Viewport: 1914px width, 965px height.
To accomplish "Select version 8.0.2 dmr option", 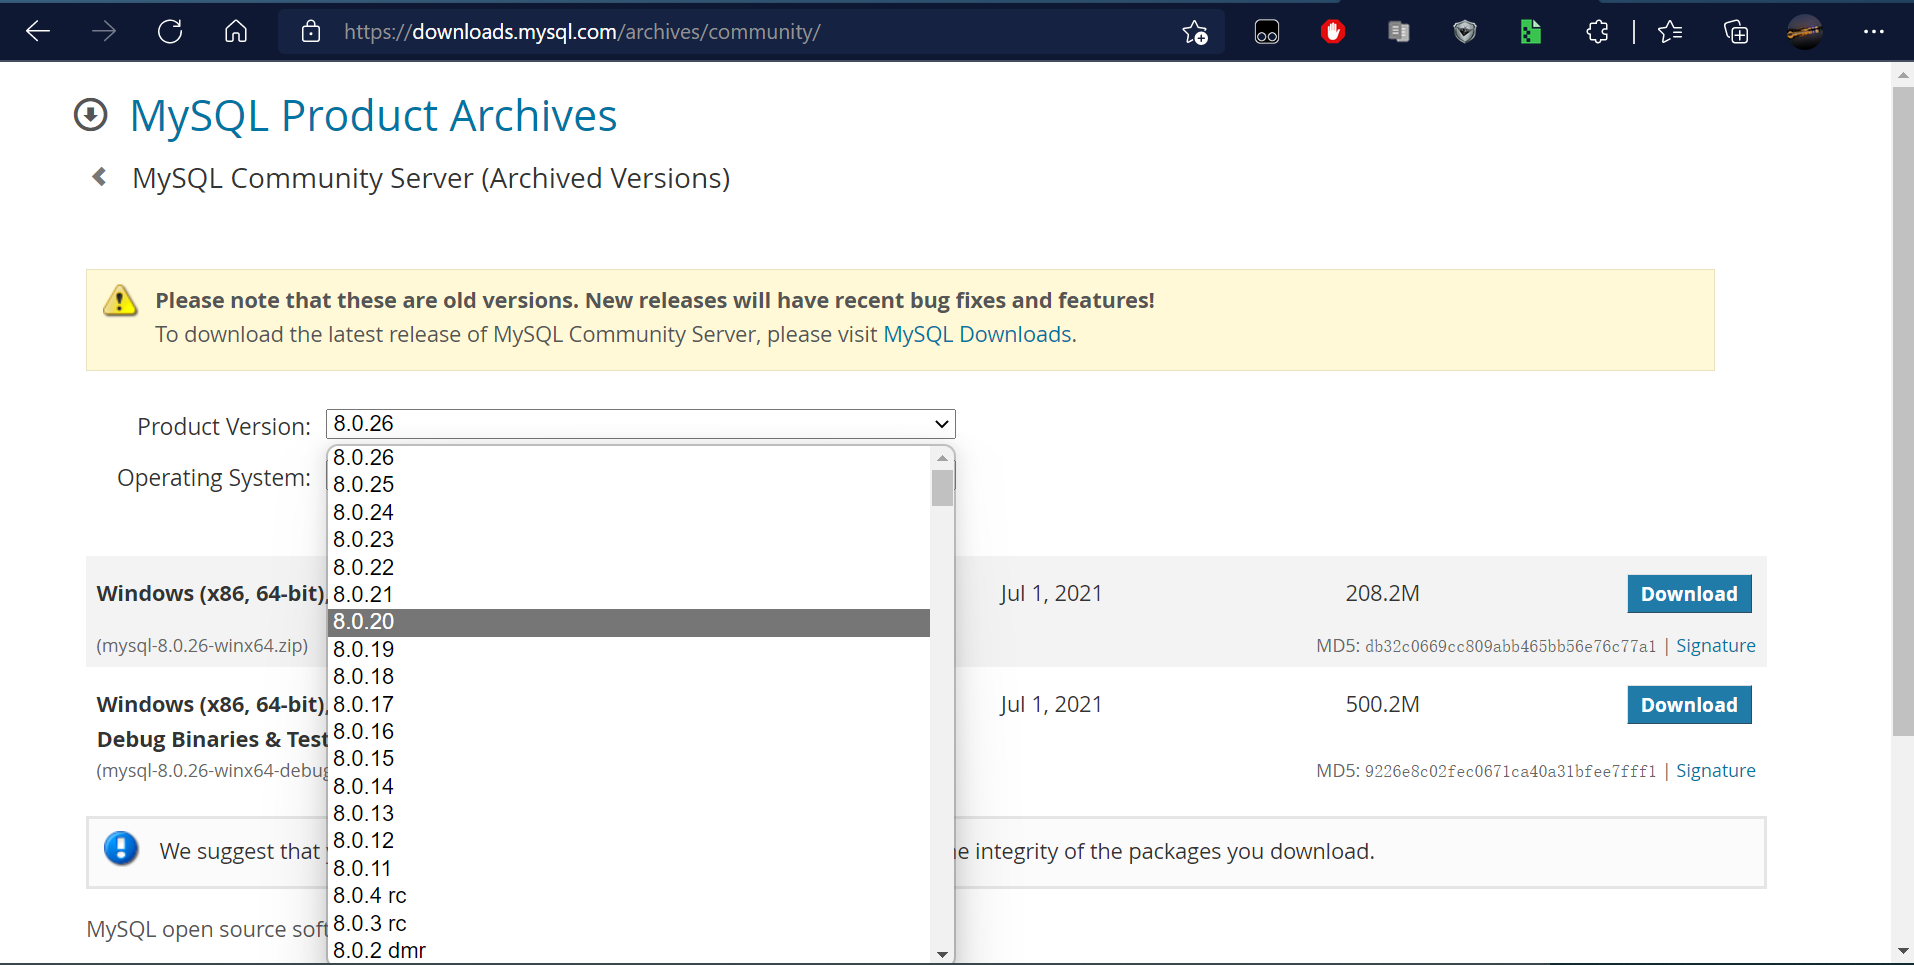I will (629, 950).
